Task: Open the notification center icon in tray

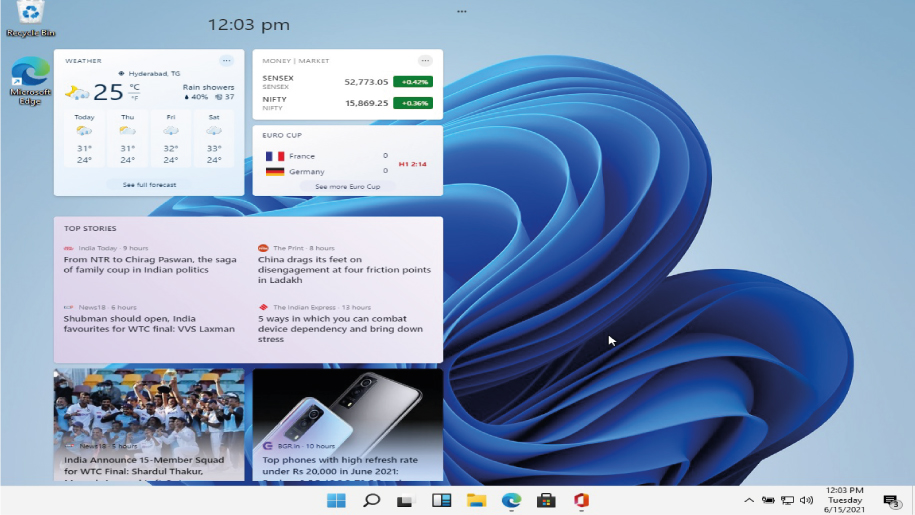Action: point(890,500)
